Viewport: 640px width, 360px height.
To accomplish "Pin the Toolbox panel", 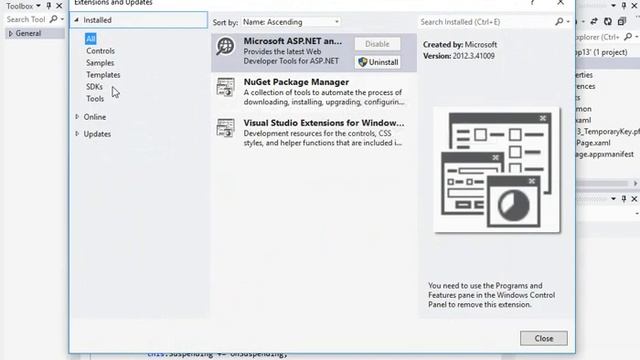I will point(49,6).
